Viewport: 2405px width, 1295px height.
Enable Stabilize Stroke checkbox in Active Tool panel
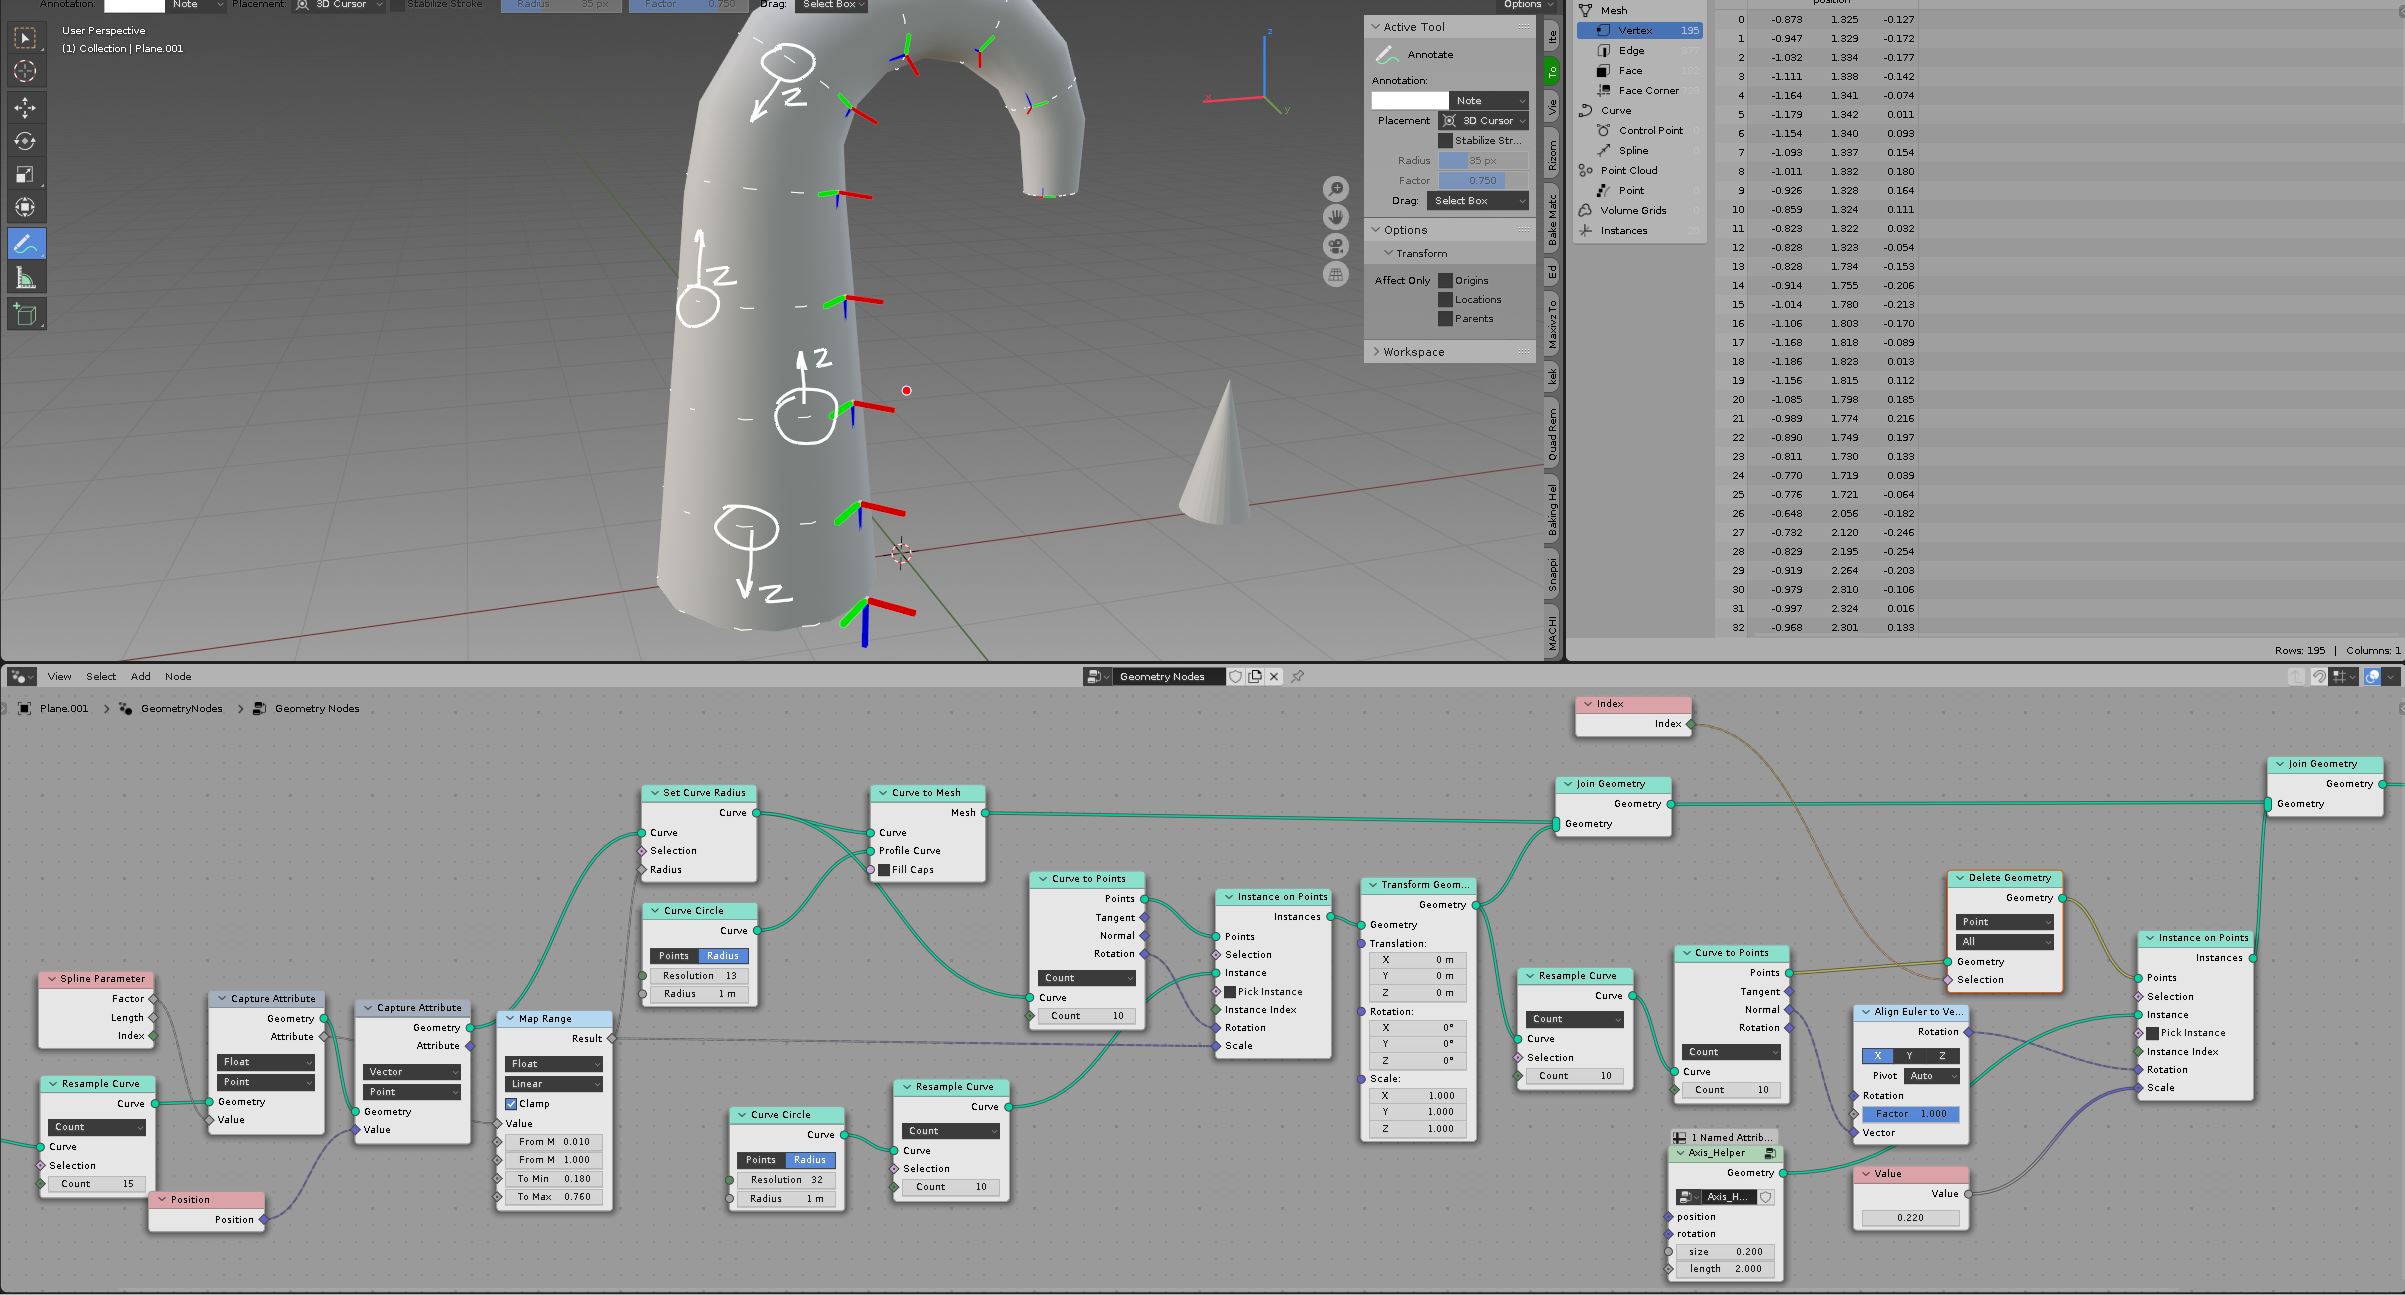tap(1445, 141)
